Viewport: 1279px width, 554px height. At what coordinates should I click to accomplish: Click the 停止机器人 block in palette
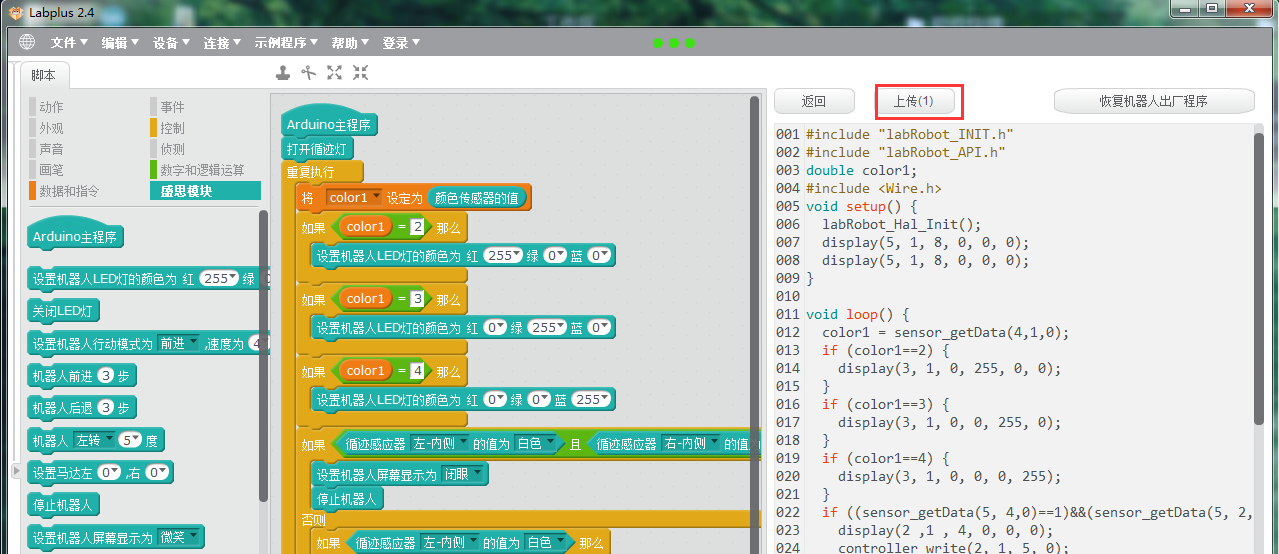(x=65, y=505)
